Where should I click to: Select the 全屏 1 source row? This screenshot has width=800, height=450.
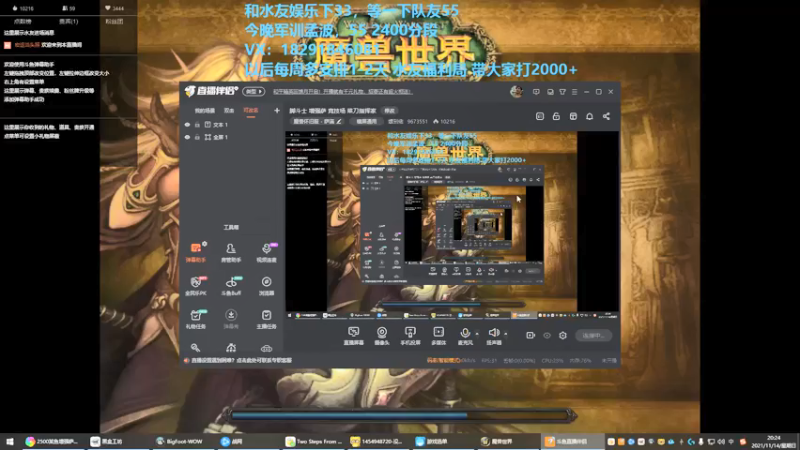point(232,137)
